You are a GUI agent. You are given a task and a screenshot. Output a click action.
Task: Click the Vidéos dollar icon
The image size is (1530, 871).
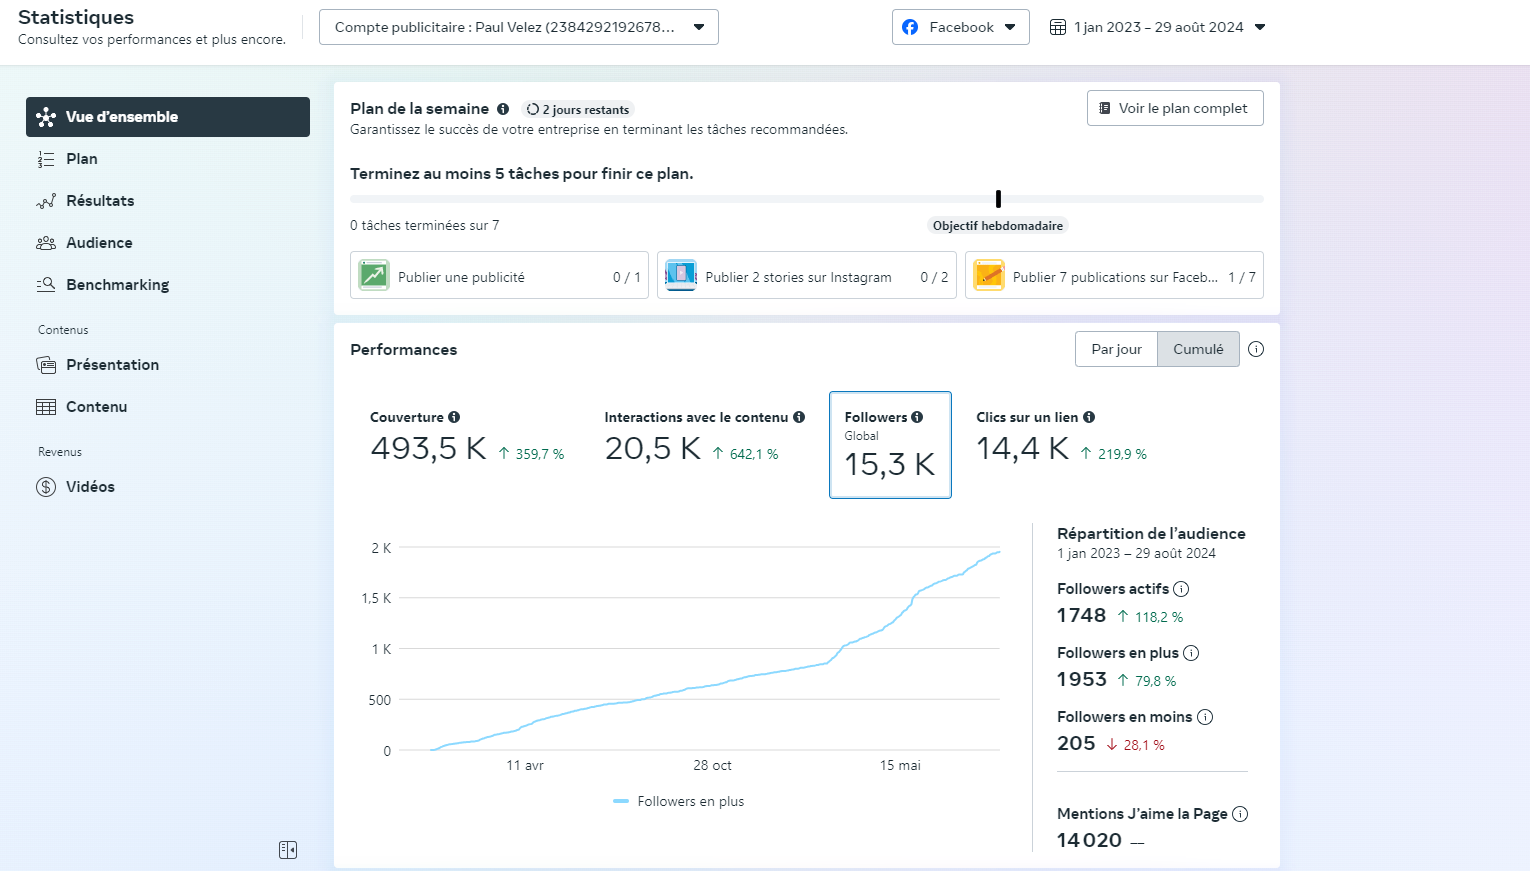[46, 487]
